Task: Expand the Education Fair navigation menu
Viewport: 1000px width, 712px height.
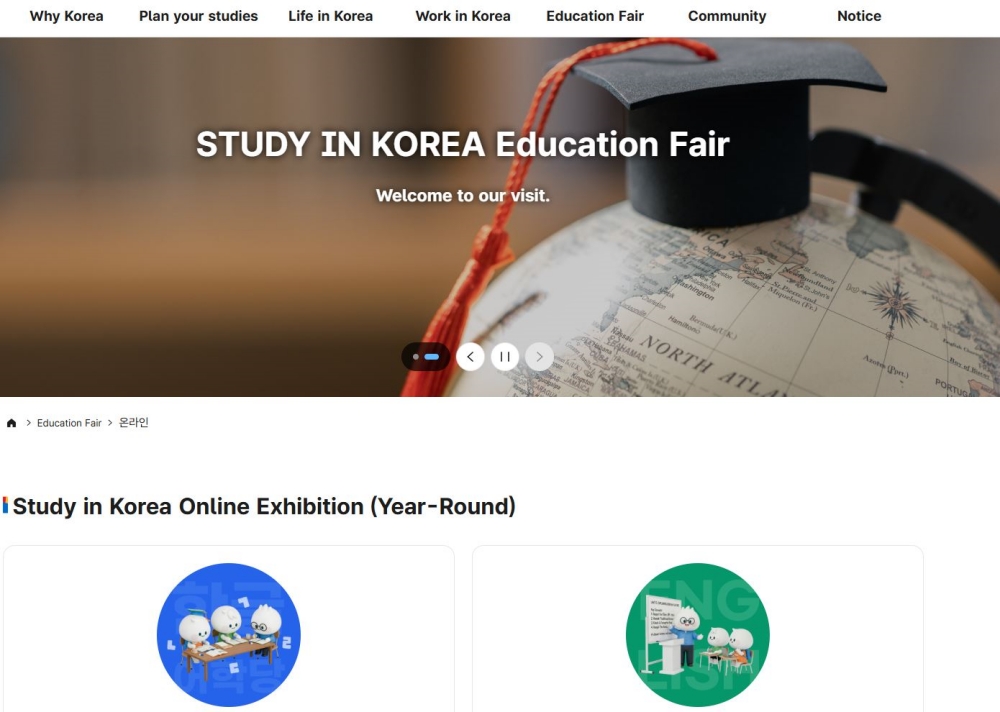Action: pyautogui.click(x=595, y=16)
